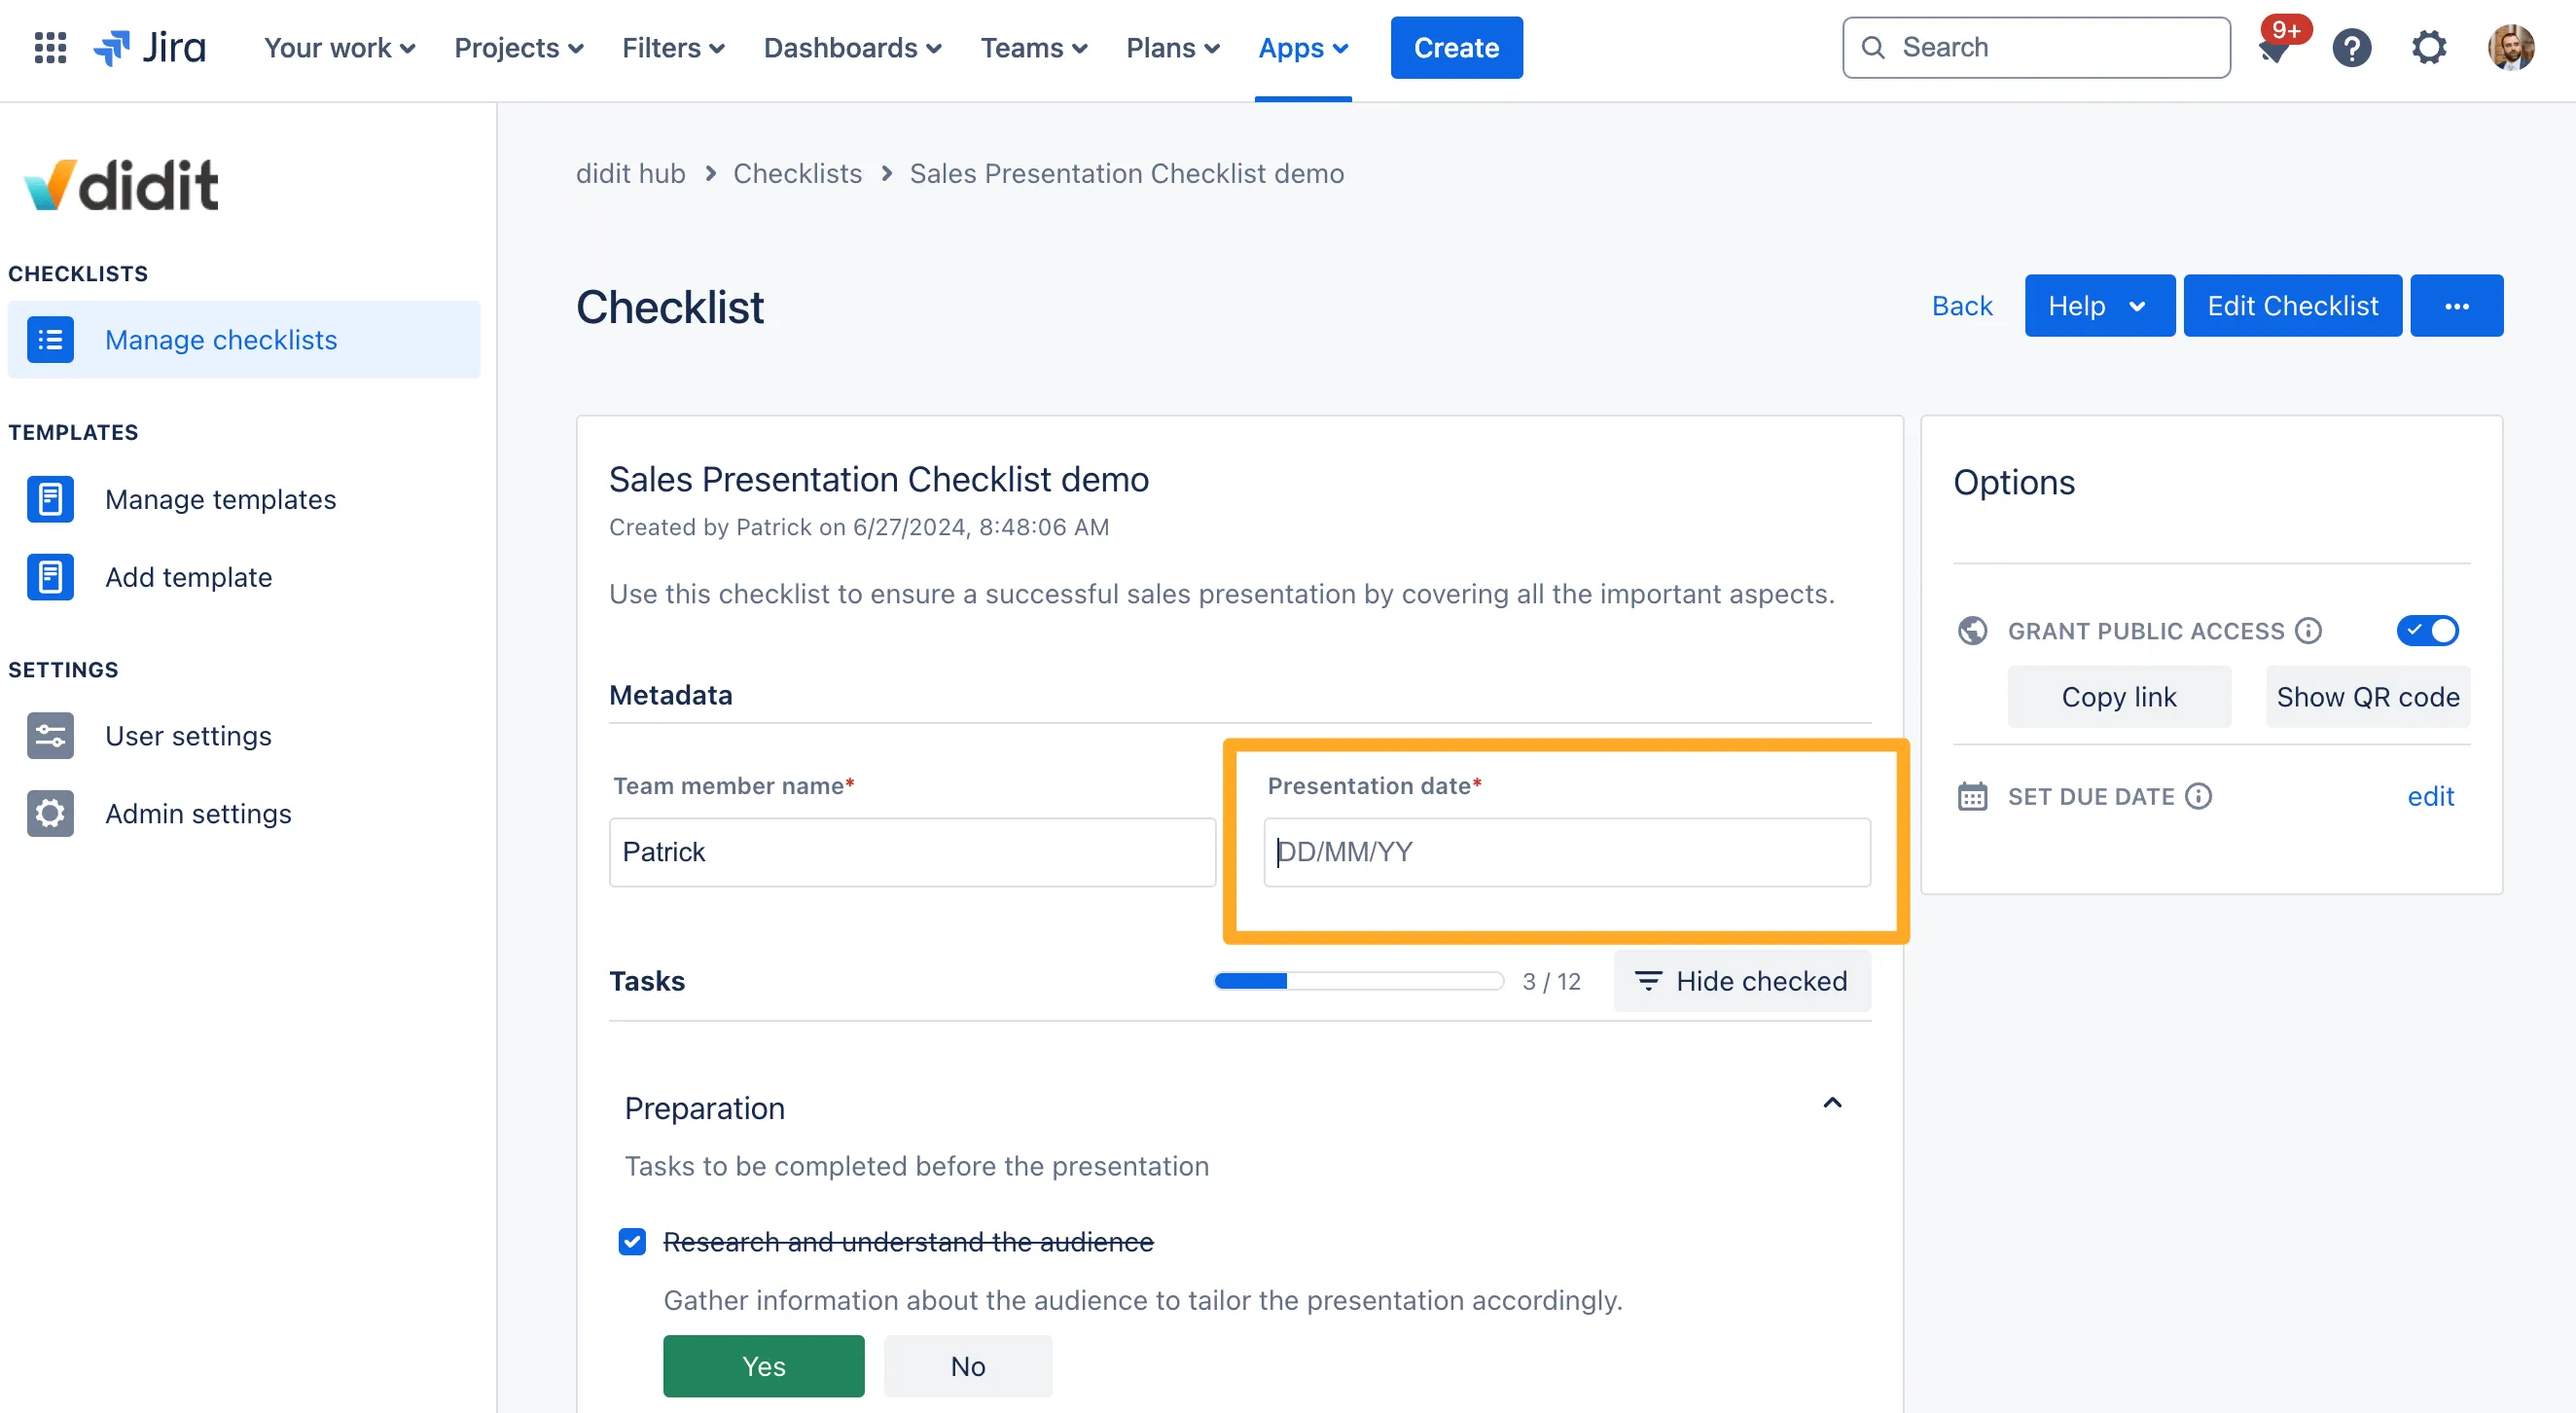Open the Apps menu
This screenshot has height=1413, width=2576.
pyautogui.click(x=1302, y=48)
